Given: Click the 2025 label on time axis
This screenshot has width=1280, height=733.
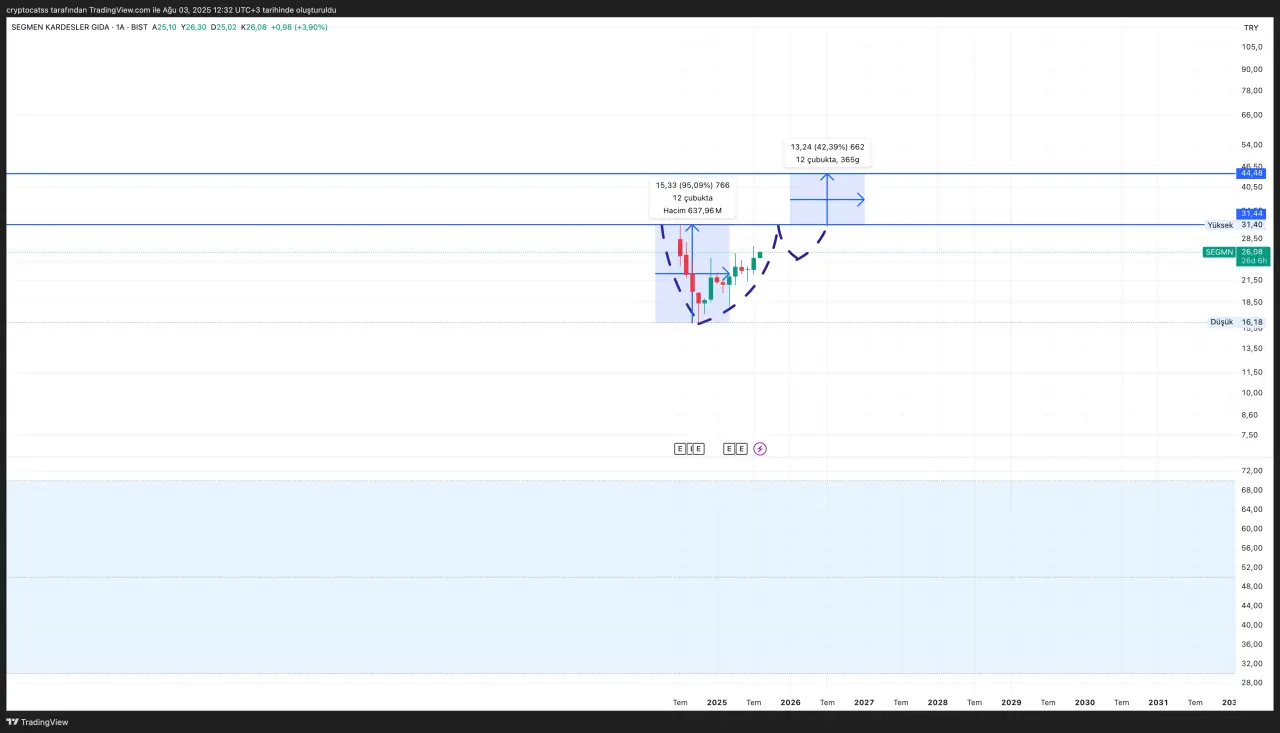Looking at the screenshot, I should click(x=717, y=703).
